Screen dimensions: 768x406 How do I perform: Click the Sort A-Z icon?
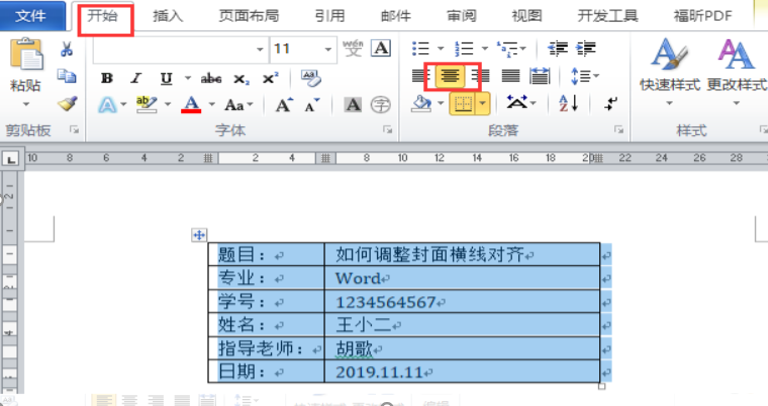point(569,103)
